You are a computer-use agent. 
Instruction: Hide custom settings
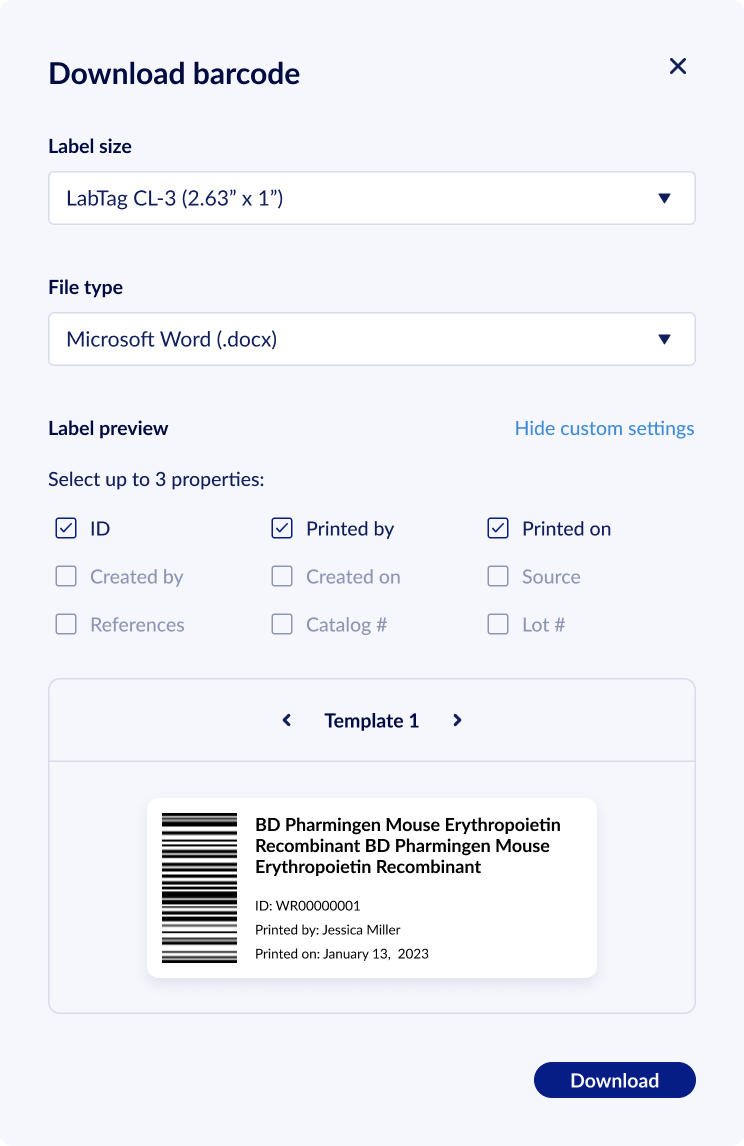pos(604,428)
